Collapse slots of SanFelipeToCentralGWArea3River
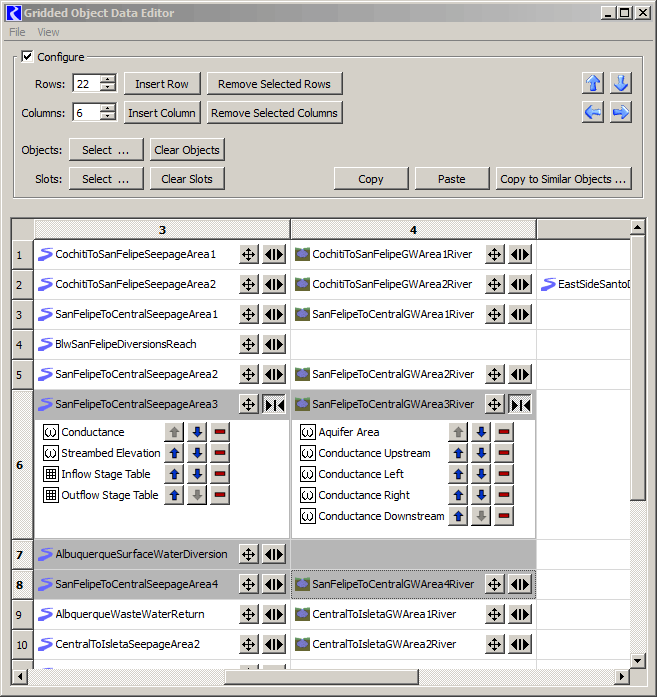657x697 pixels. point(520,405)
